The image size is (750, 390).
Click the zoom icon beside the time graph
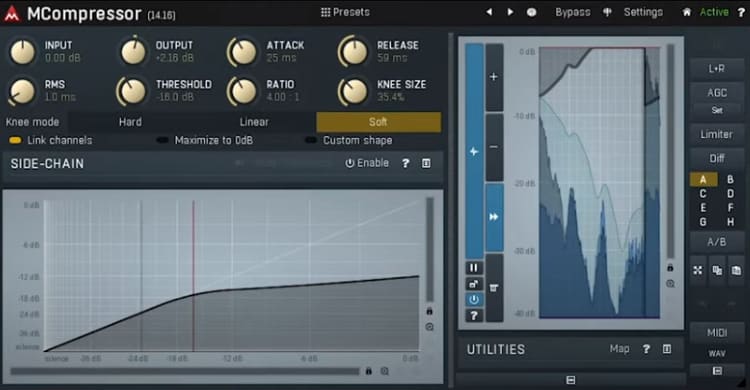click(670, 284)
